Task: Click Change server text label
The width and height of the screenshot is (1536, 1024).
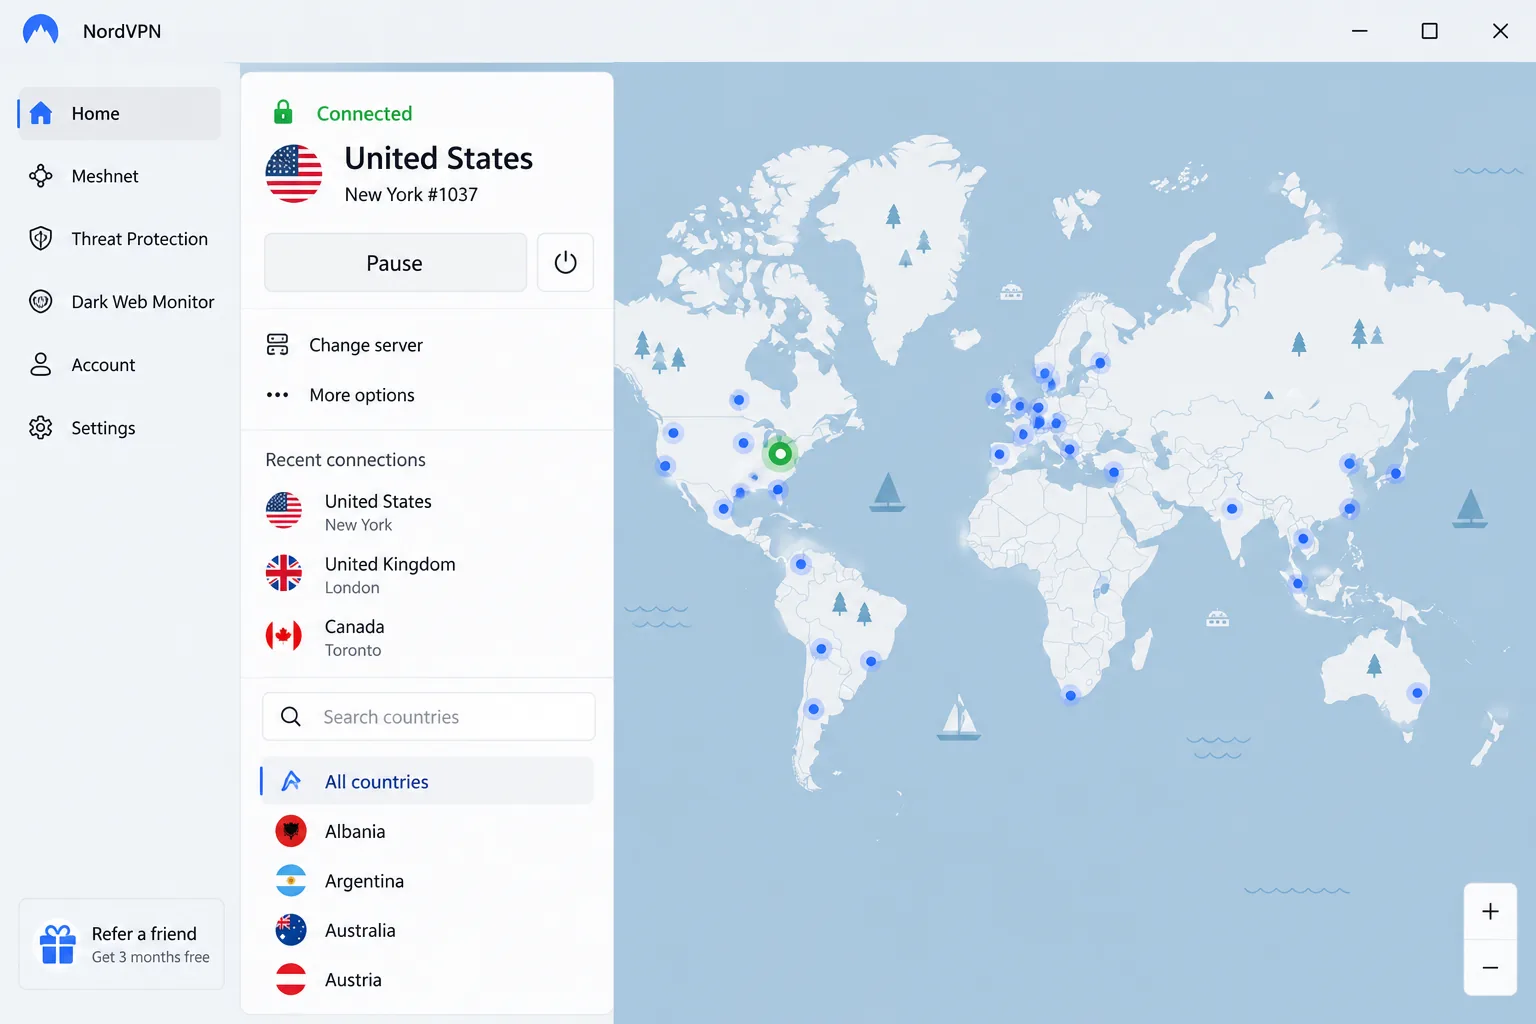Action: pos(366,345)
